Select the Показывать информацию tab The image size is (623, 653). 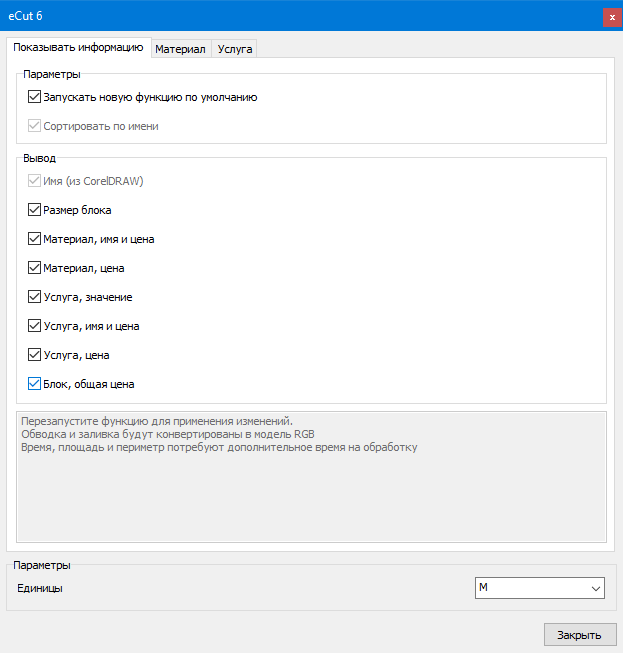(x=78, y=47)
